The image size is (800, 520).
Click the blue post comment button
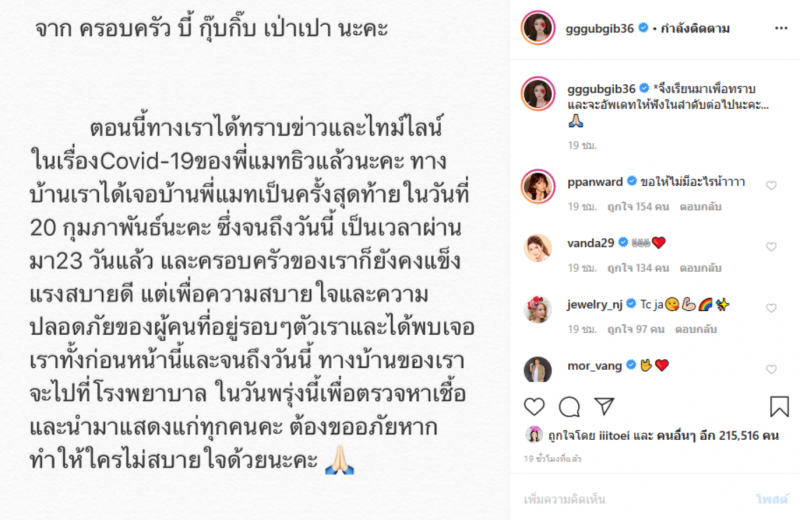[772, 499]
